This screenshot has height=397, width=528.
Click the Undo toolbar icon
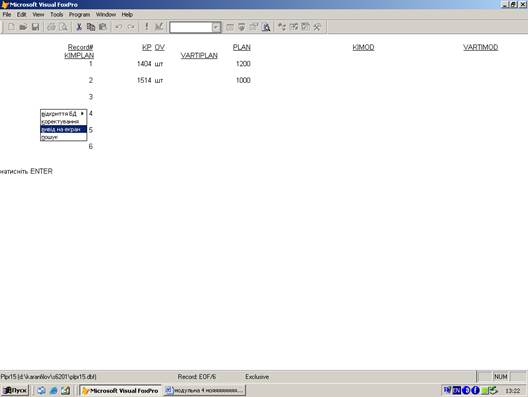(x=119, y=27)
